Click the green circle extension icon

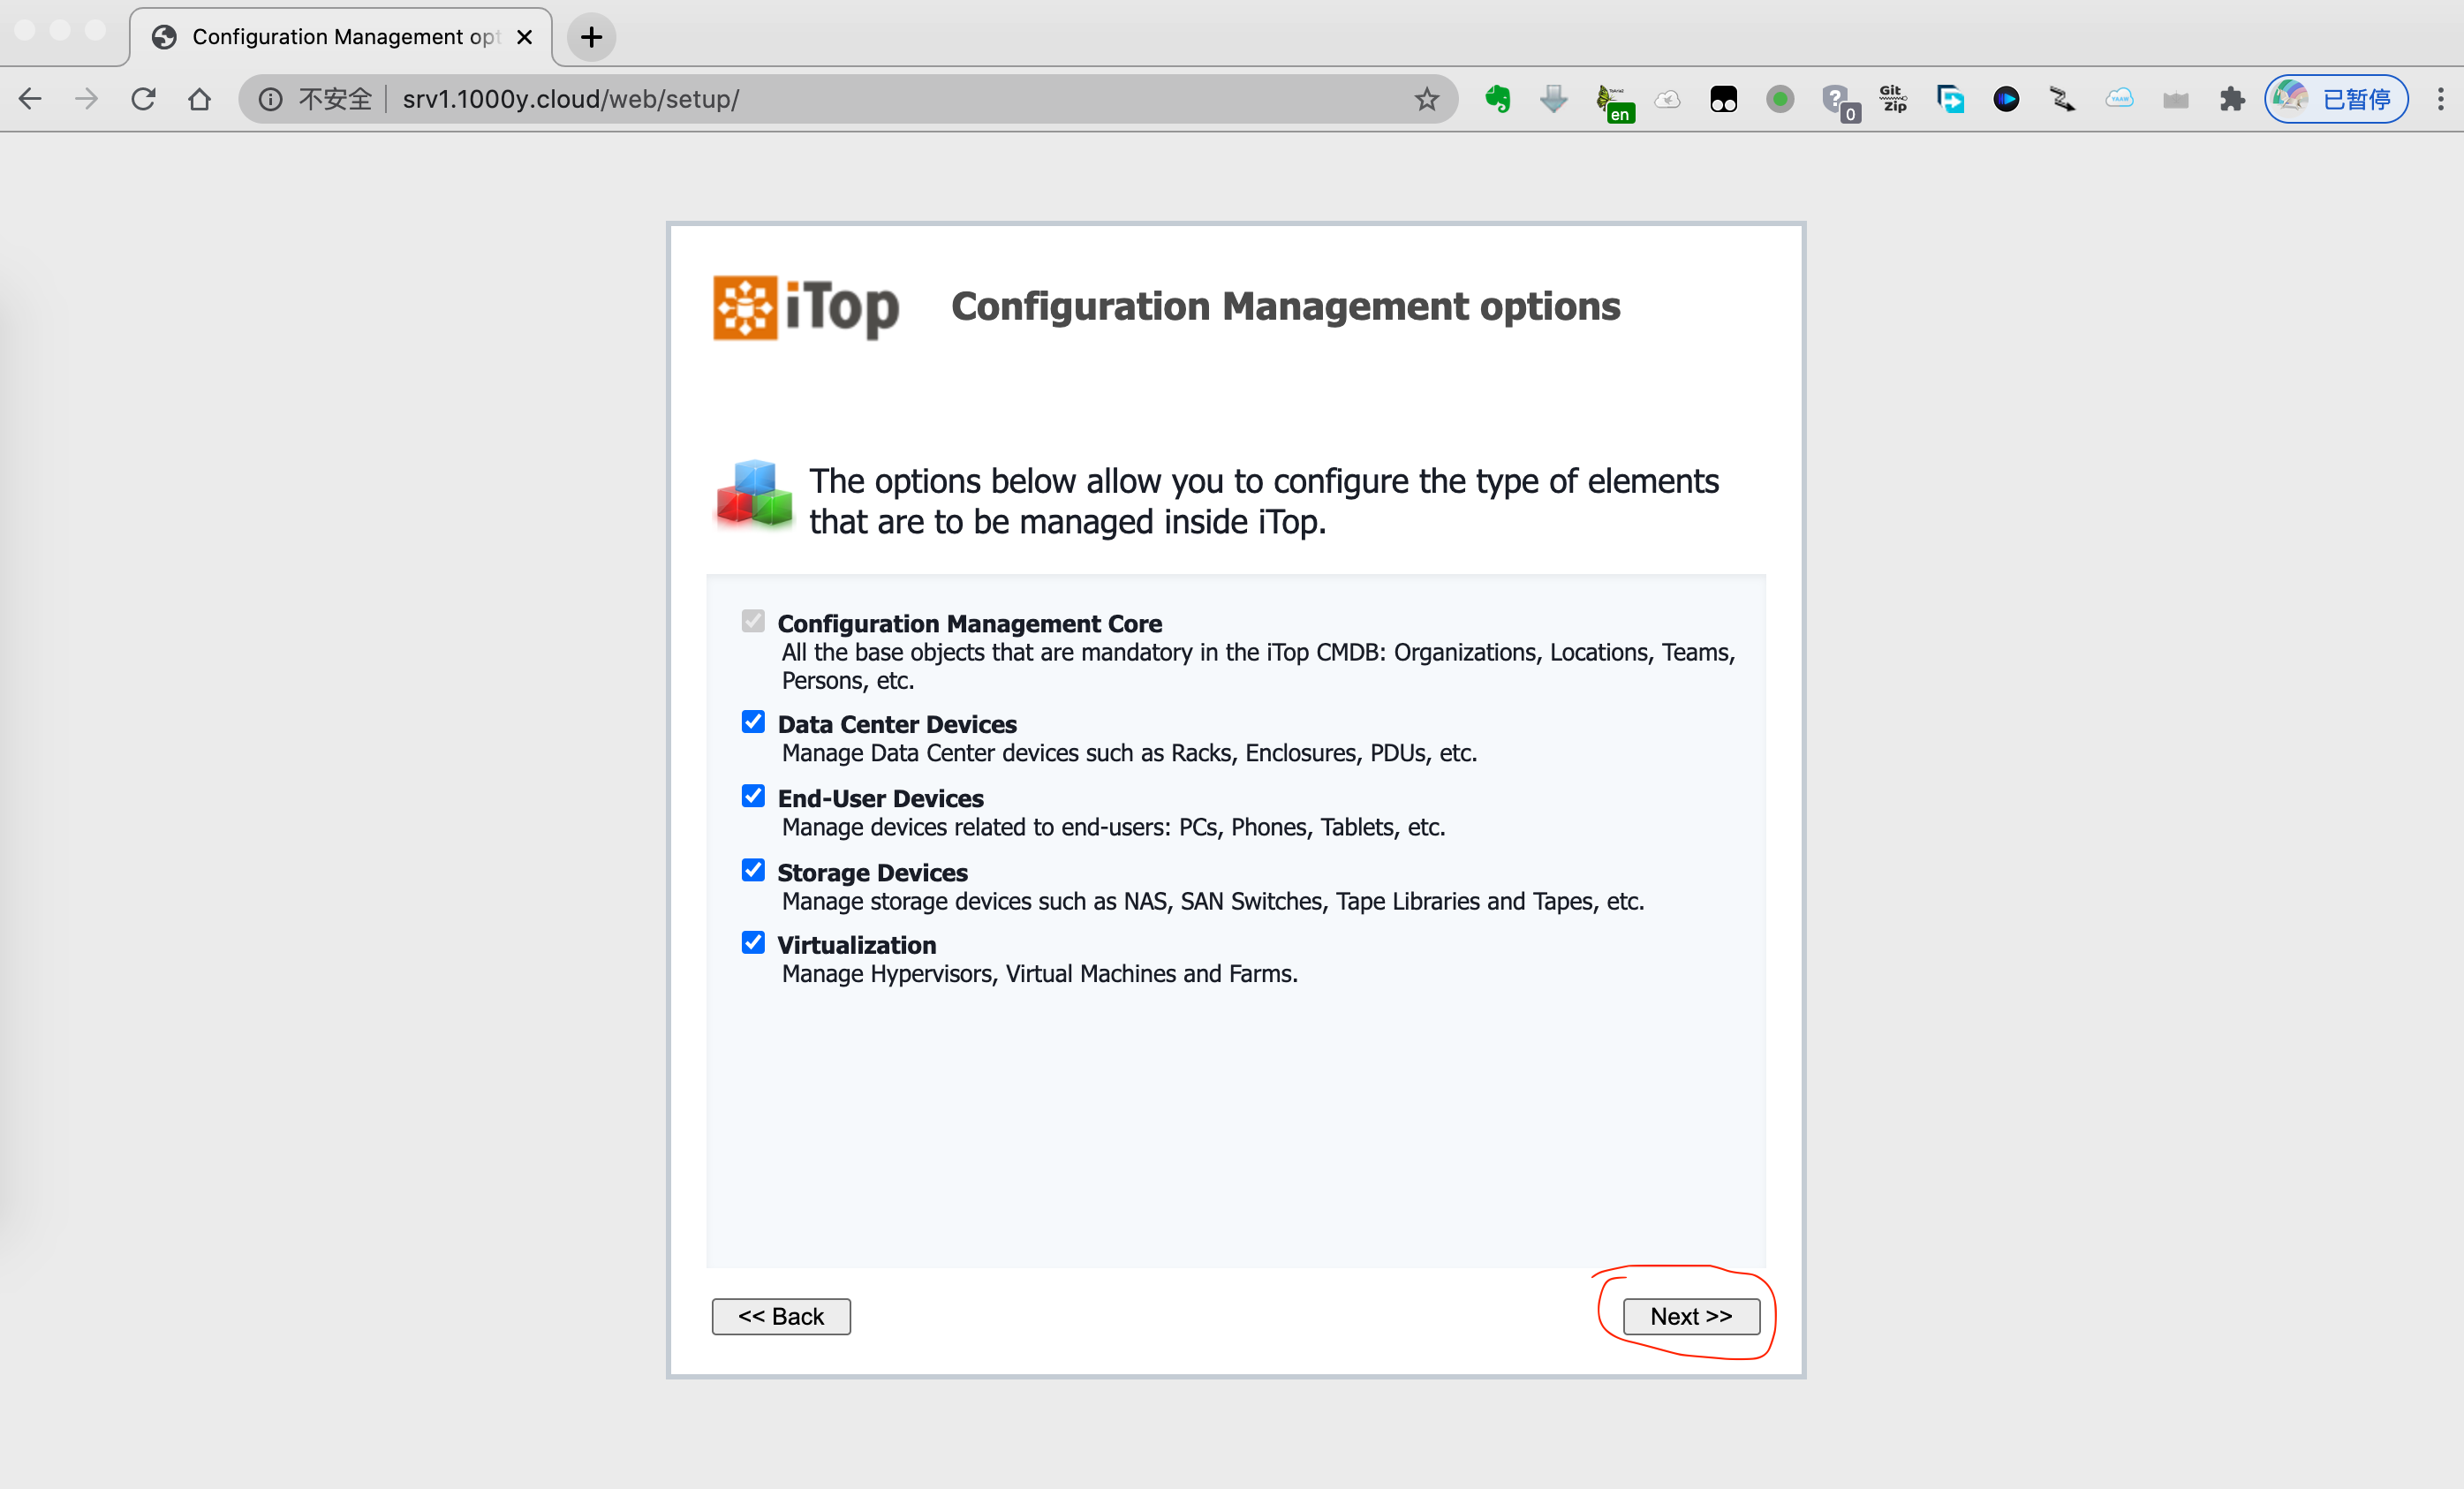(x=1780, y=99)
